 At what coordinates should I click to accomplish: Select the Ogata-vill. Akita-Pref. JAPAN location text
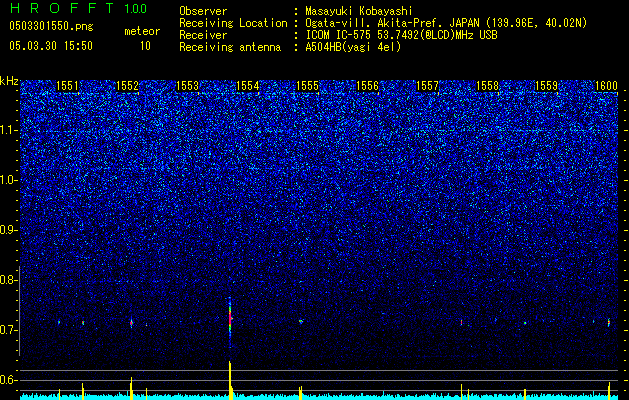(x=446, y=23)
